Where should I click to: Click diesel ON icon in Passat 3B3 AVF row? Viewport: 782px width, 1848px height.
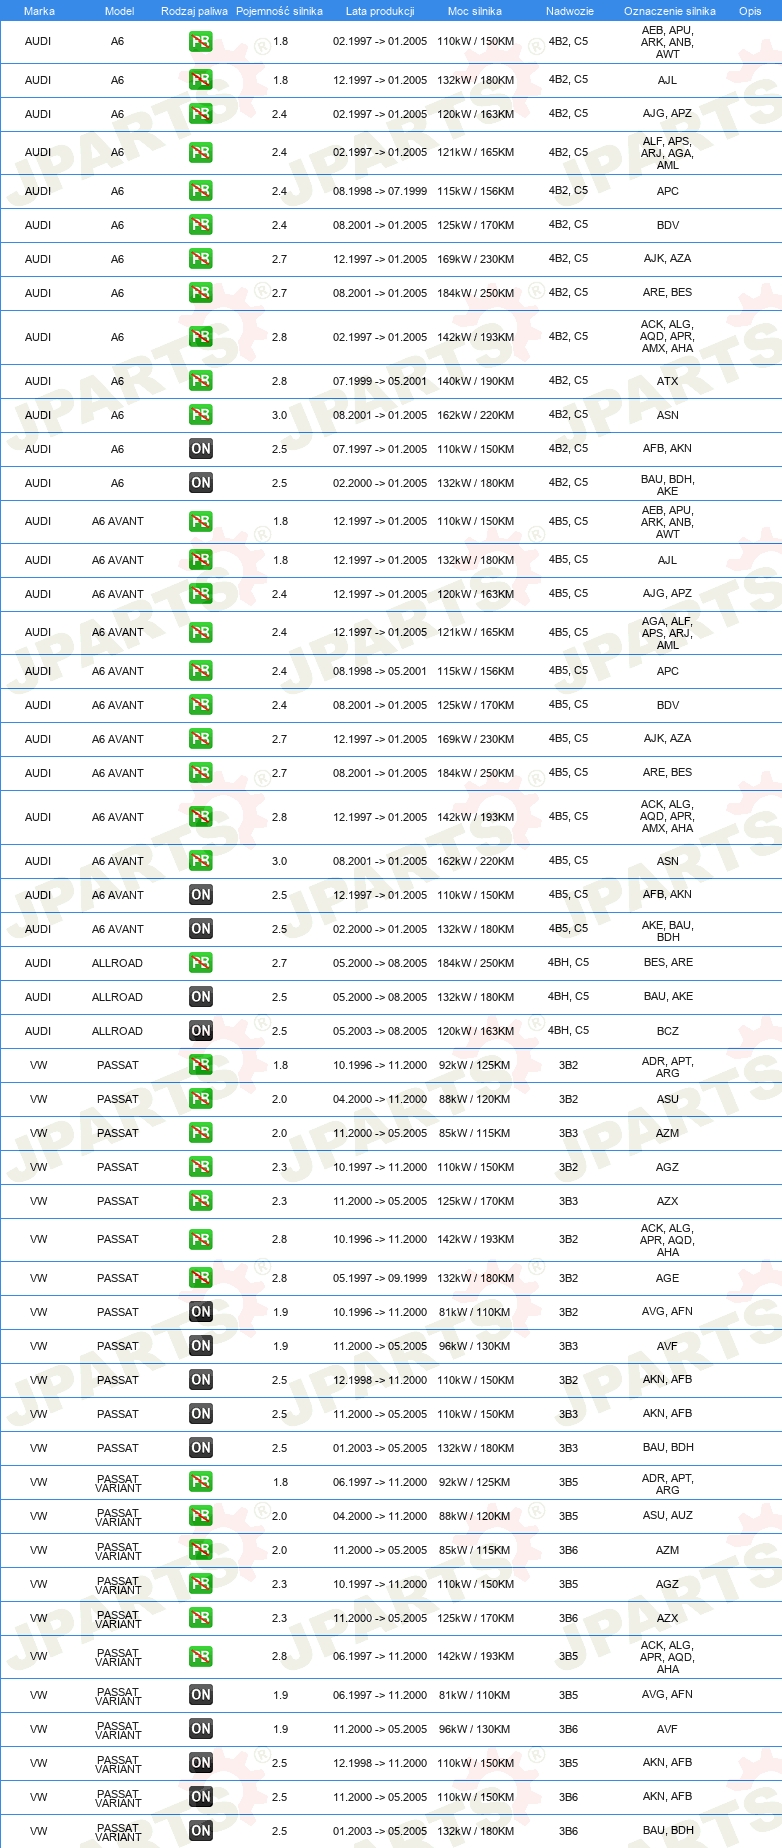pos(201,1346)
